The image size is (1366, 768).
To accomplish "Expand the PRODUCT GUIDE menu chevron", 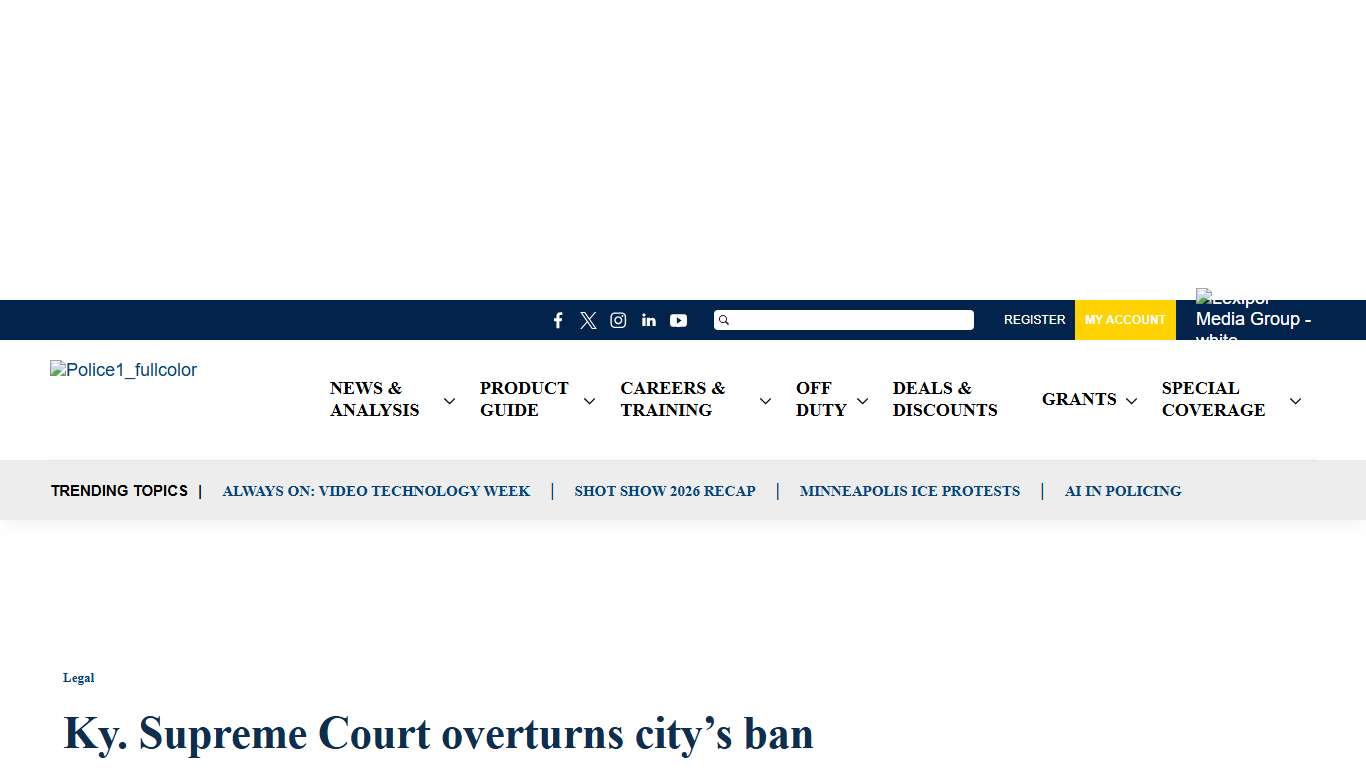I will (590, 400).
